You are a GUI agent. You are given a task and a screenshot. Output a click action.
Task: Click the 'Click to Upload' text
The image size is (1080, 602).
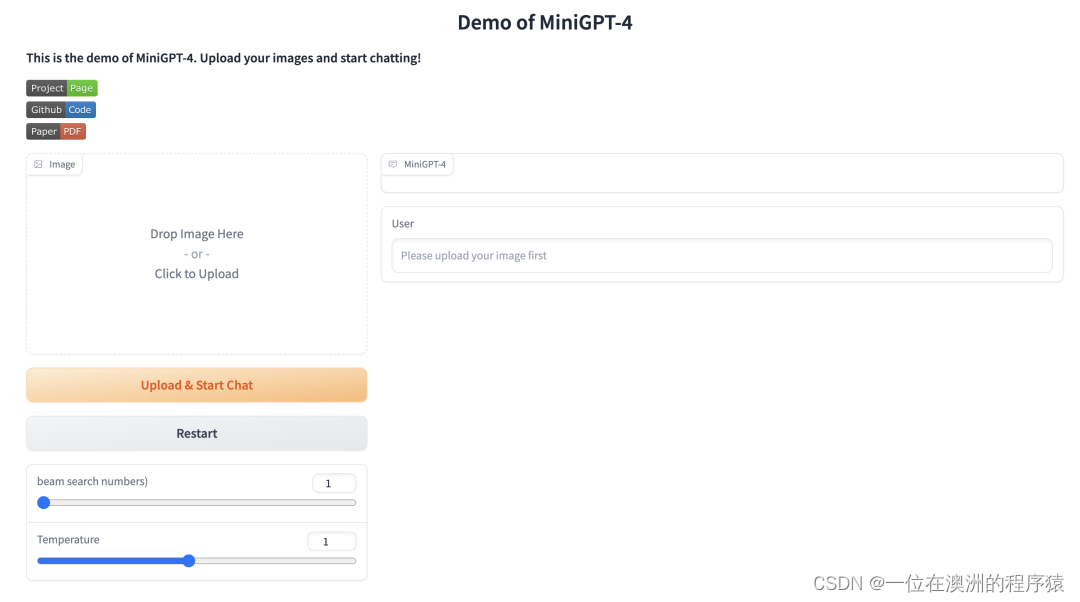tap(196, 273)
